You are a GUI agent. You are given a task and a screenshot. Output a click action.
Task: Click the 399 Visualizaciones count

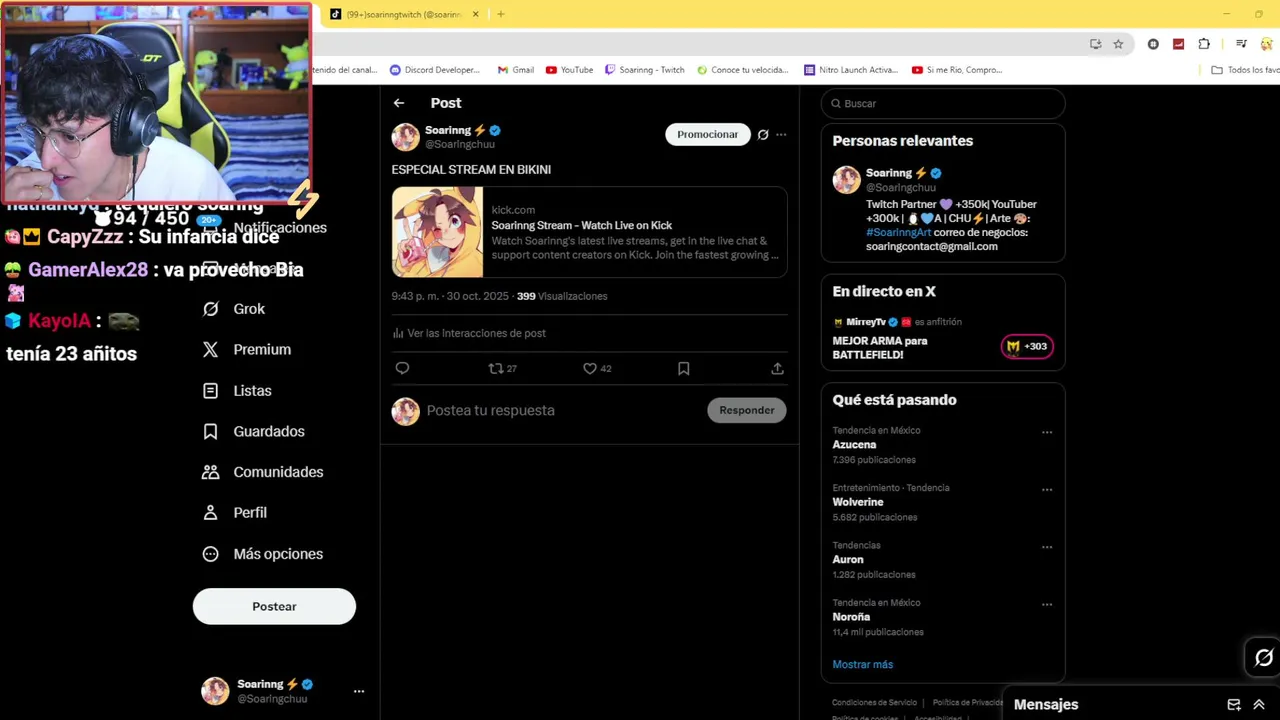pos(562,296)
